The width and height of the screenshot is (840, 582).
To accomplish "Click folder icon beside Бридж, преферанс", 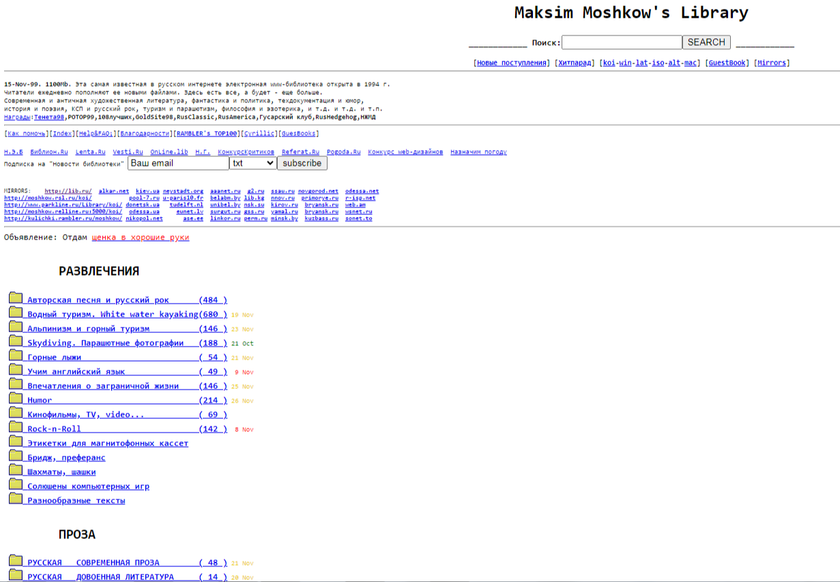I will (x=16, y=456).
